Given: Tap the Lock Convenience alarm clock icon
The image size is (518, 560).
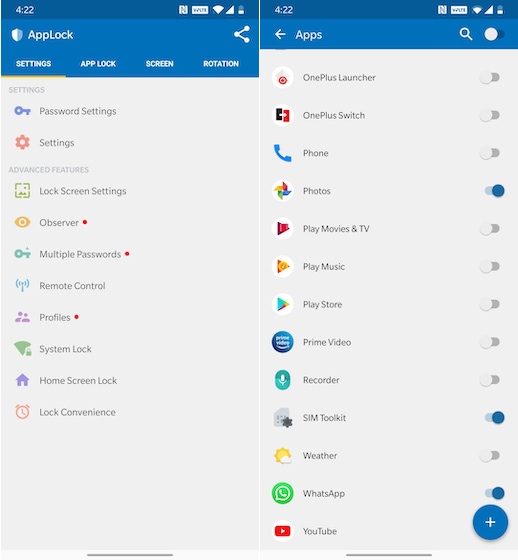Looking at the screenshot, I should tap(22, 412).
